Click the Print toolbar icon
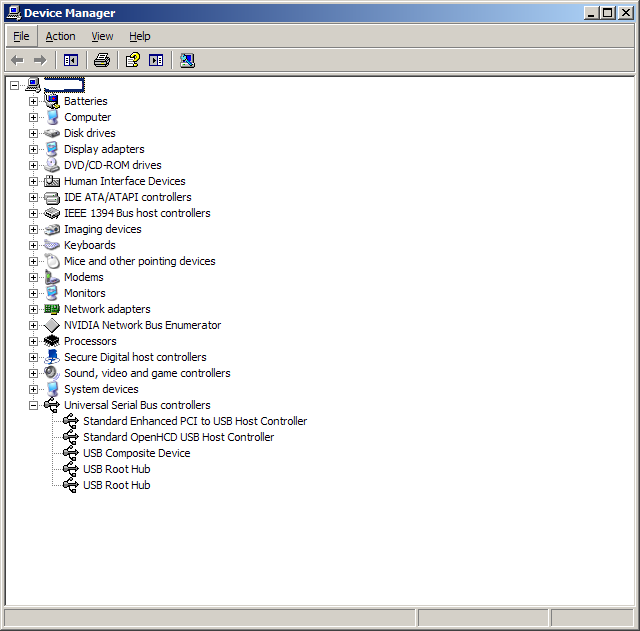 [102, 60]
